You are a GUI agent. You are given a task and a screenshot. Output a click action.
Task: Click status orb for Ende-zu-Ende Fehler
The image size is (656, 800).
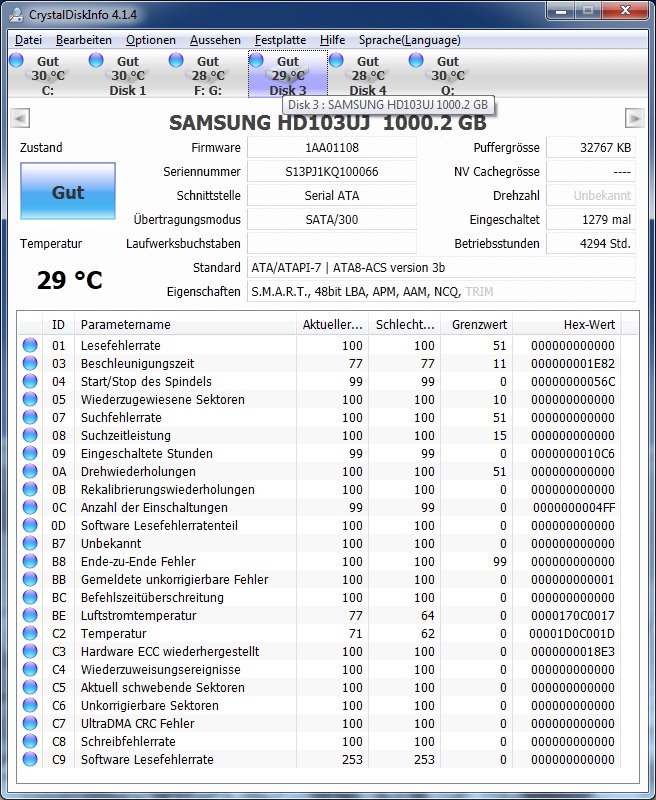pyautogui.click(x=30, y=561)
